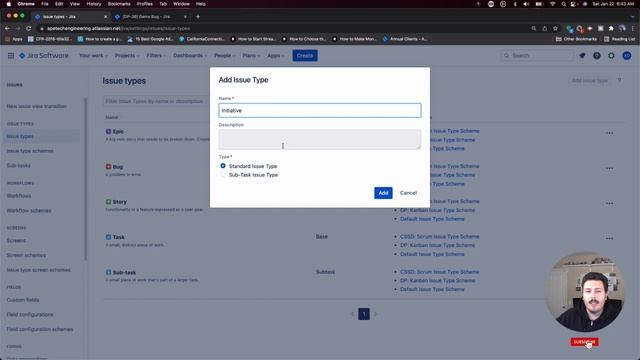Click Add button in the dialog
640x360 pixels.
click(383, 193)
